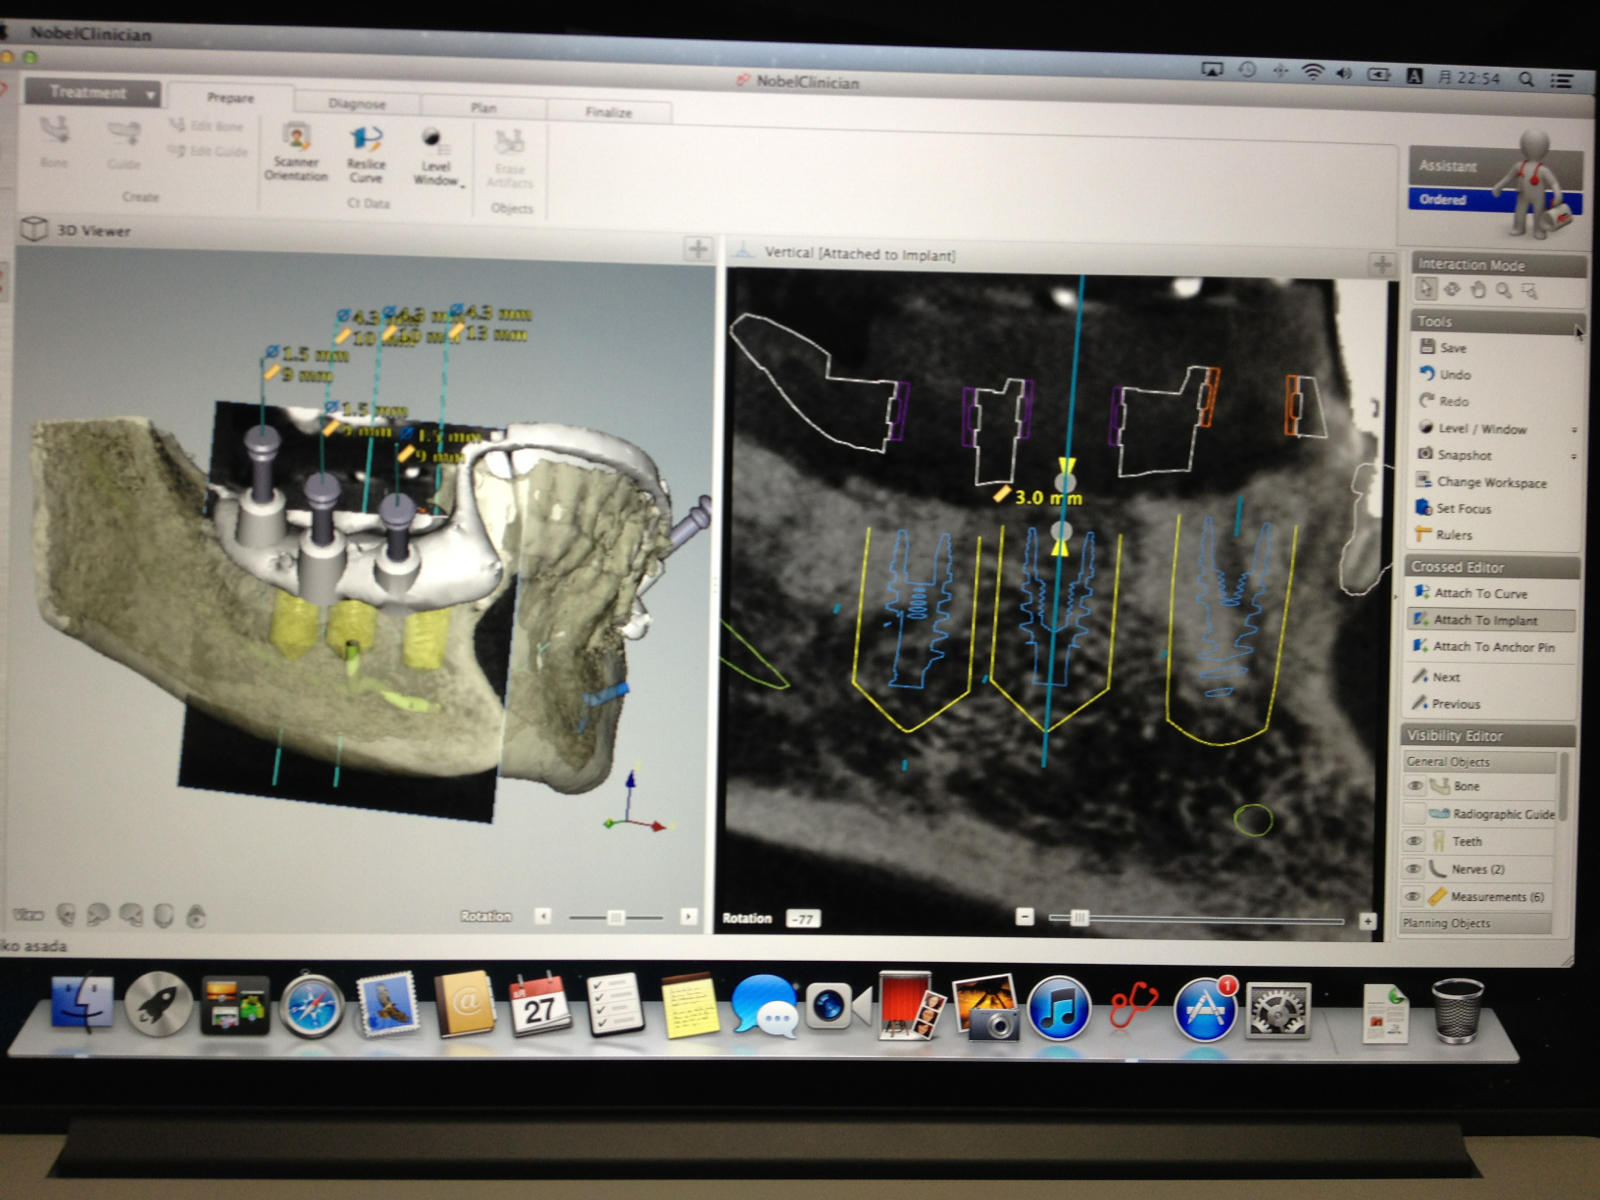
Task: Click the fifth view orientation icon
Action: [x=196, y=916]
